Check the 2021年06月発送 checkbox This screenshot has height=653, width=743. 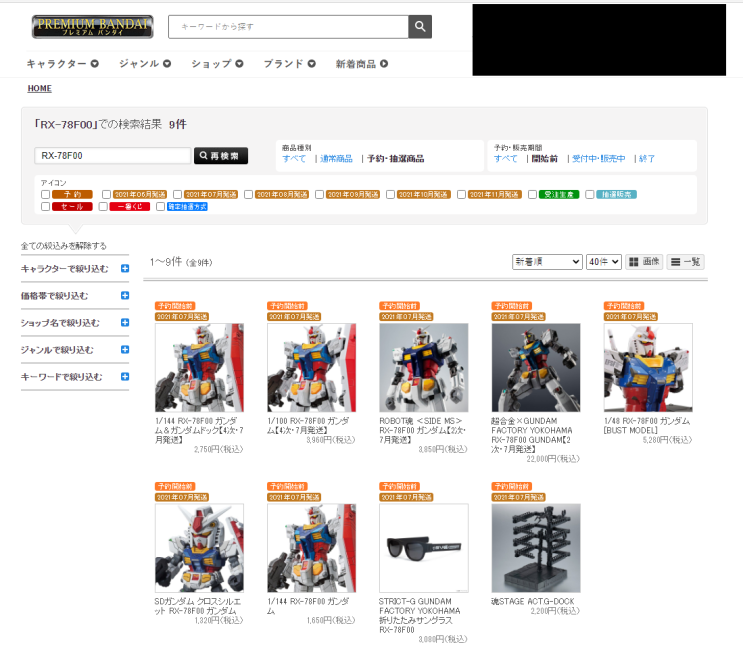107,194
